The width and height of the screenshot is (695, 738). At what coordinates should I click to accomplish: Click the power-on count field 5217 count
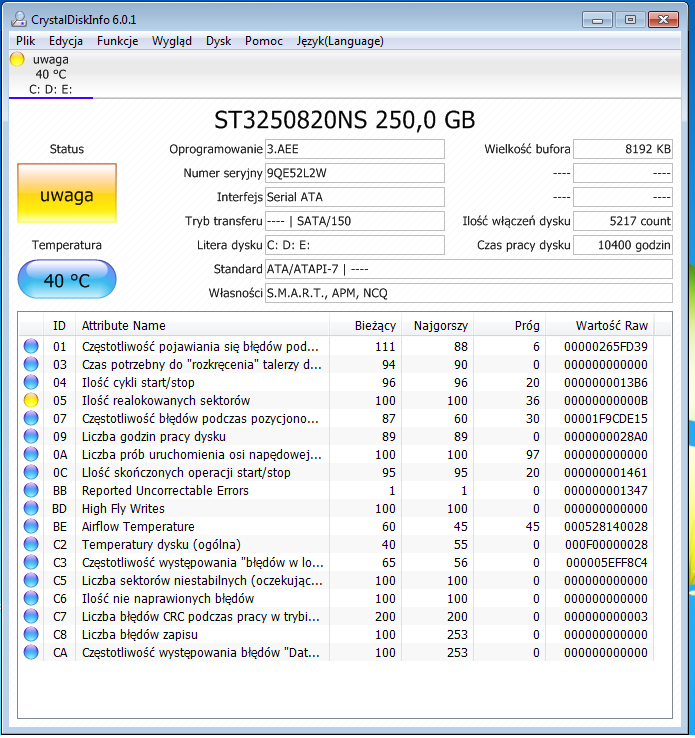(623, 221)
